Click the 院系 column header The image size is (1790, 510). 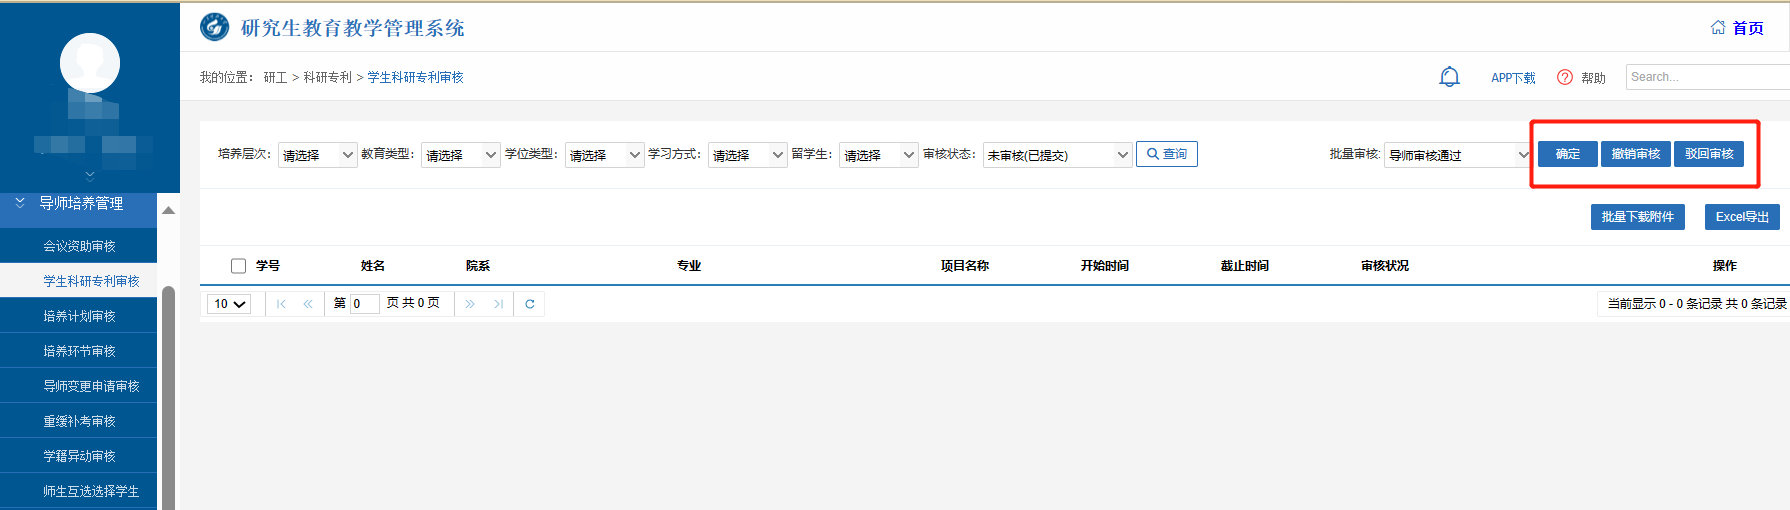pyautogui.click(x=478, y=266)
